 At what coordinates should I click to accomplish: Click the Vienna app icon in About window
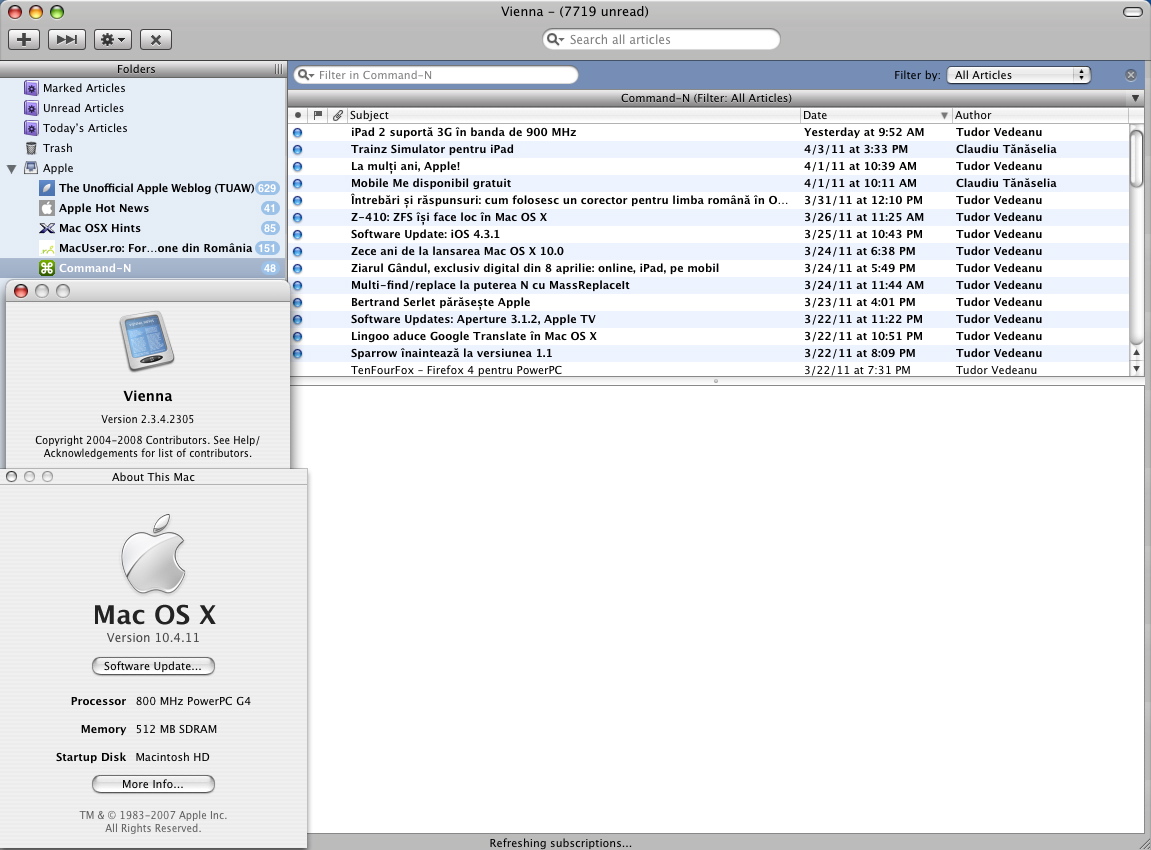(x=148, y=341)
